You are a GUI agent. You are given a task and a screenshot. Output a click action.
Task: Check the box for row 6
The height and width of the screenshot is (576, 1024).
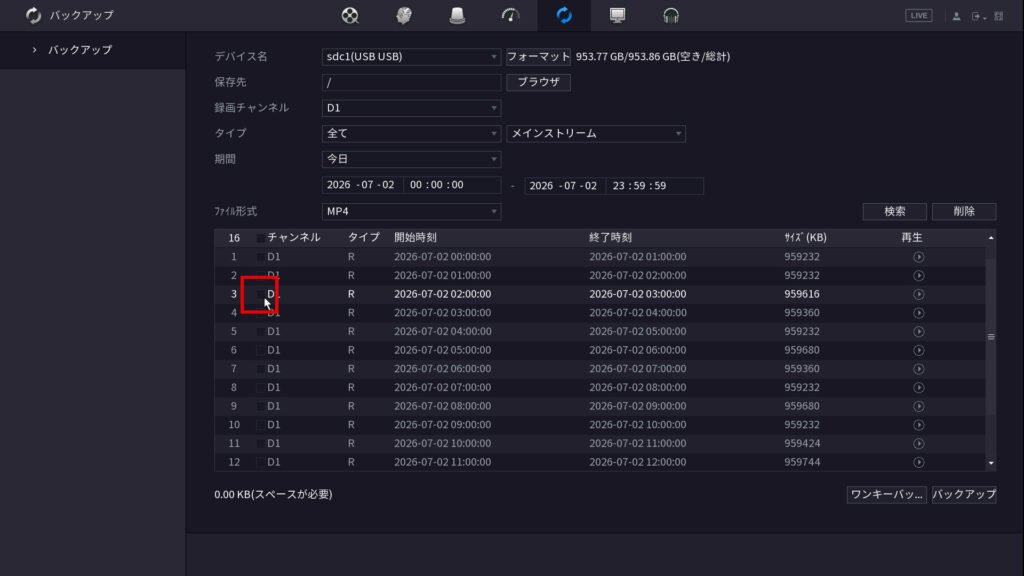click(x=260, y=350)
